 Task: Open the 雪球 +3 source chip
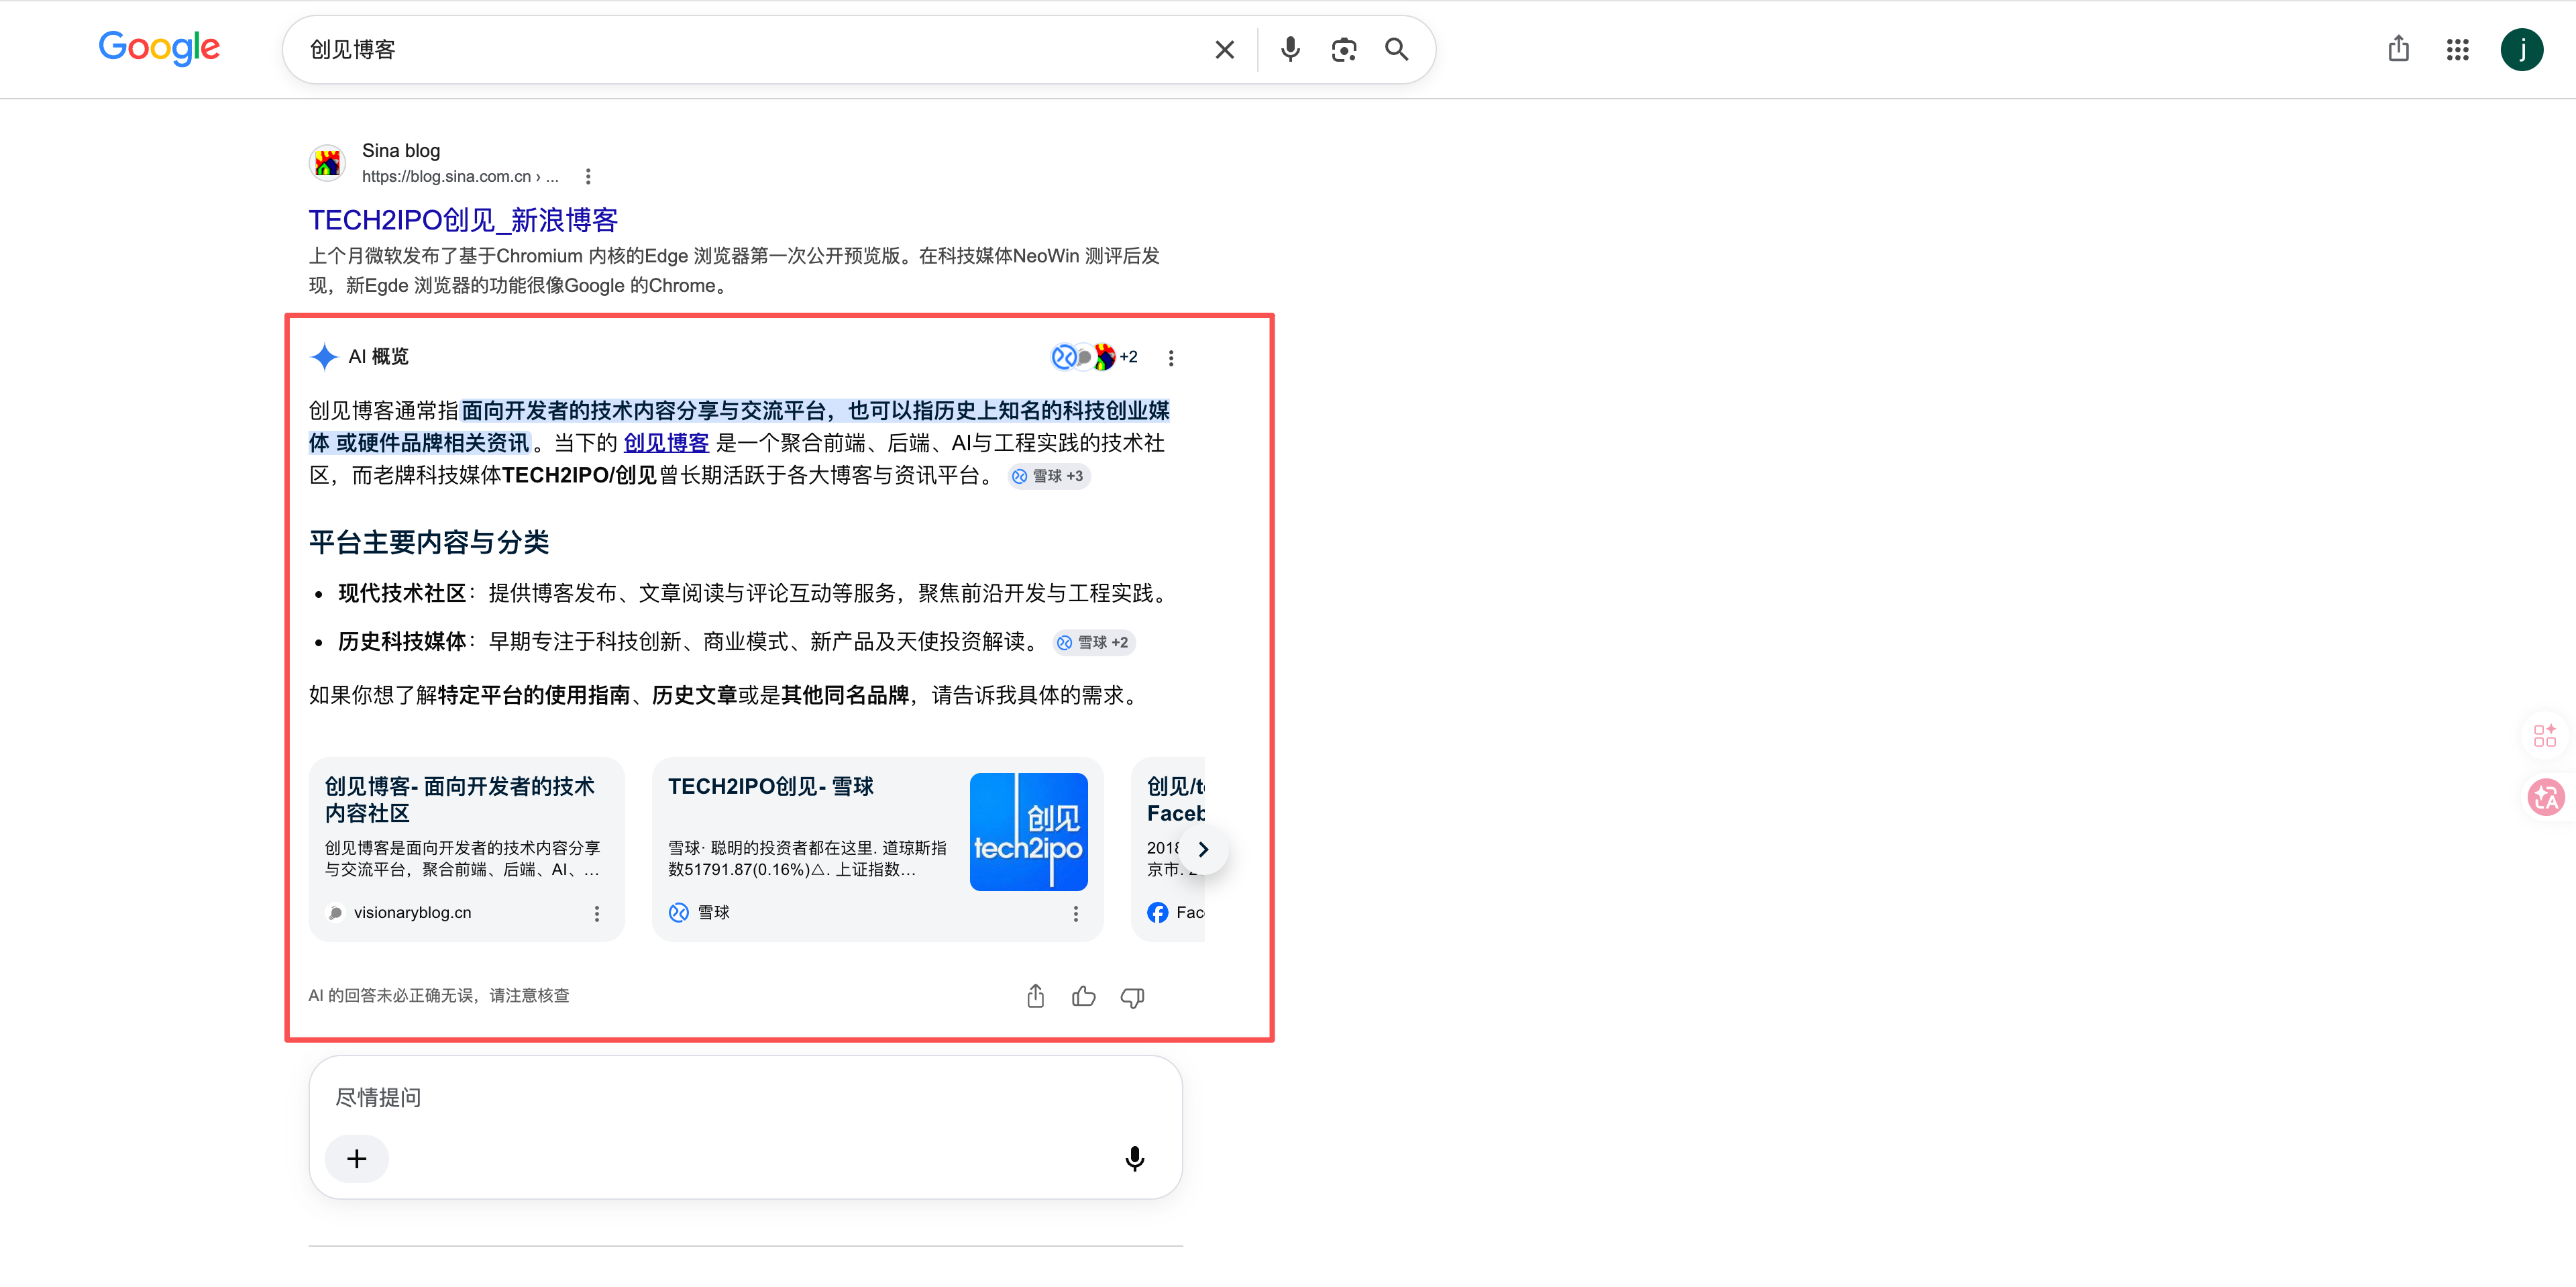pos(1048,476)
